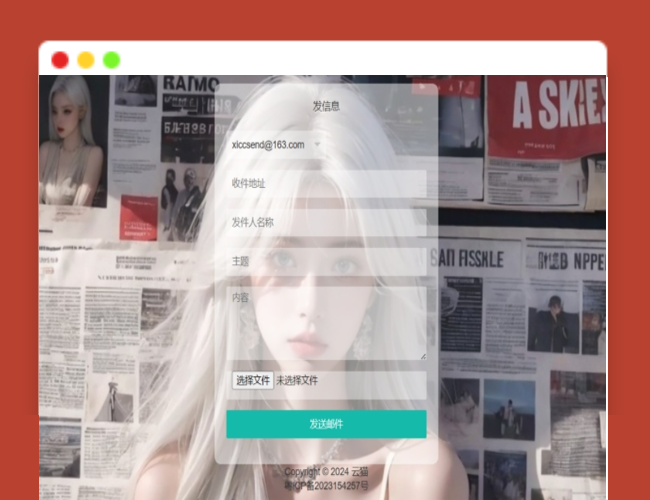Click into the 发件人名称 sender name field
Image resolution: width=650 pixels, height=500 pixels.
pos(326,222)
